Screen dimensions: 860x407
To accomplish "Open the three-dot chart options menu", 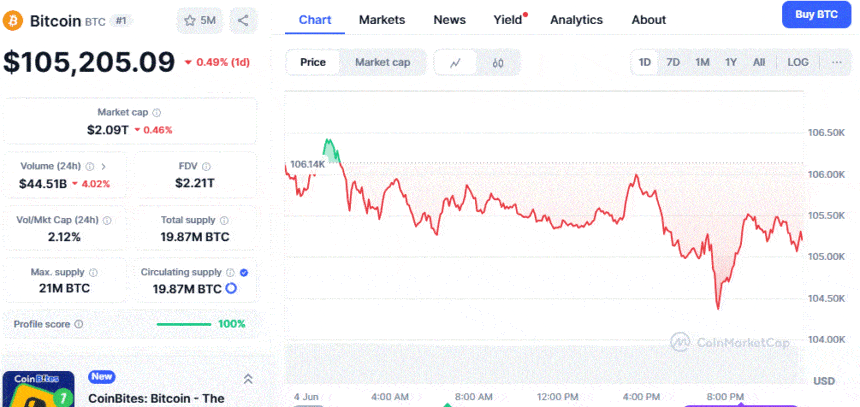I will tap(836, 62).
